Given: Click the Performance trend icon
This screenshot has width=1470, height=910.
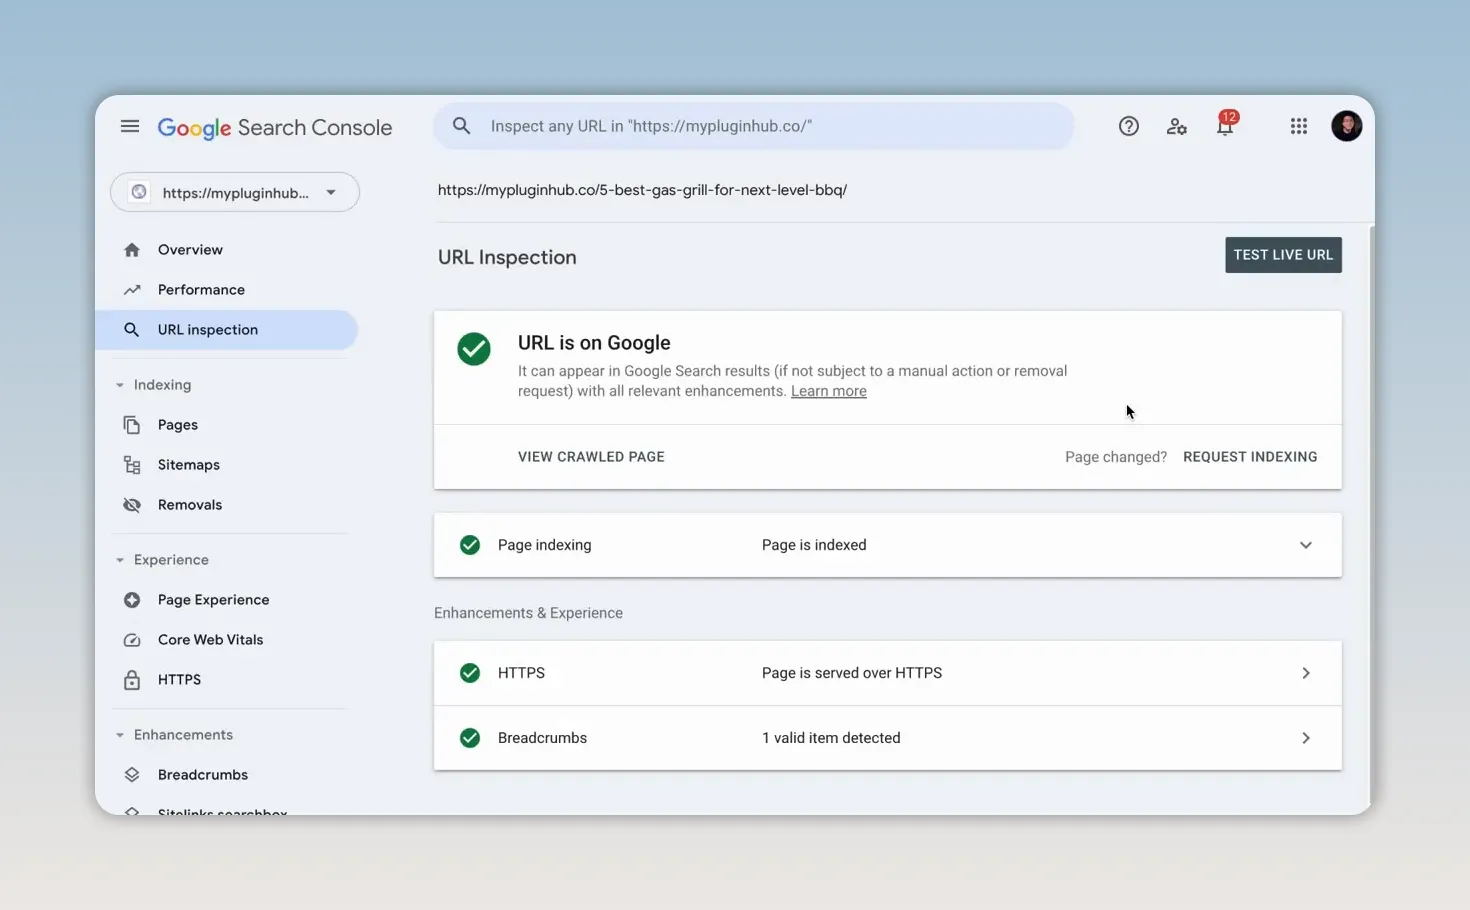Looking at the screenshot, I should [x=132, y=290].
